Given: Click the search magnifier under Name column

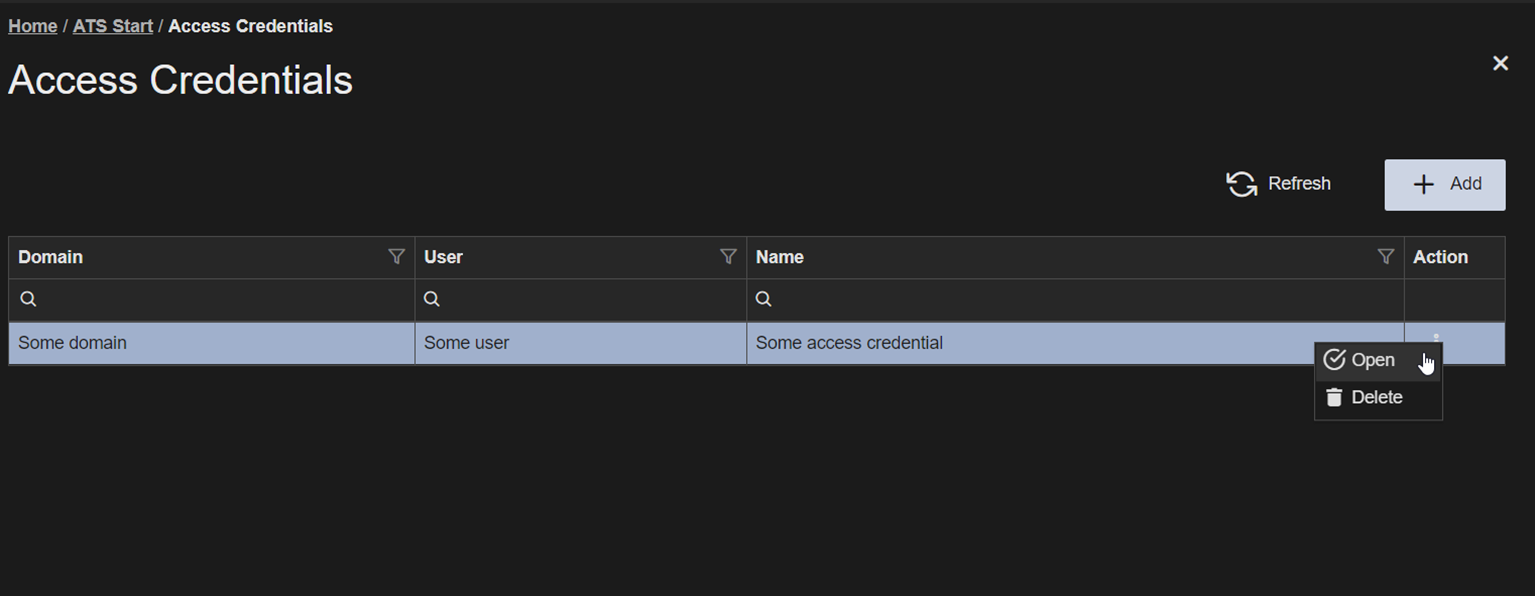Looking at the screenshot, I should point(763,299).
